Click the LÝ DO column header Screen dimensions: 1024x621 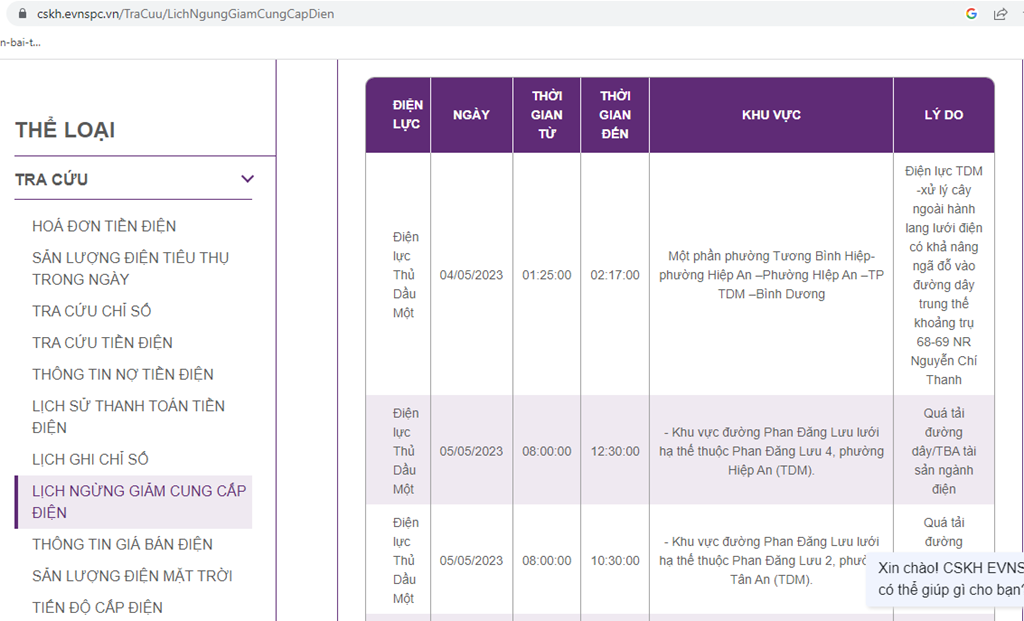[944, 115]
